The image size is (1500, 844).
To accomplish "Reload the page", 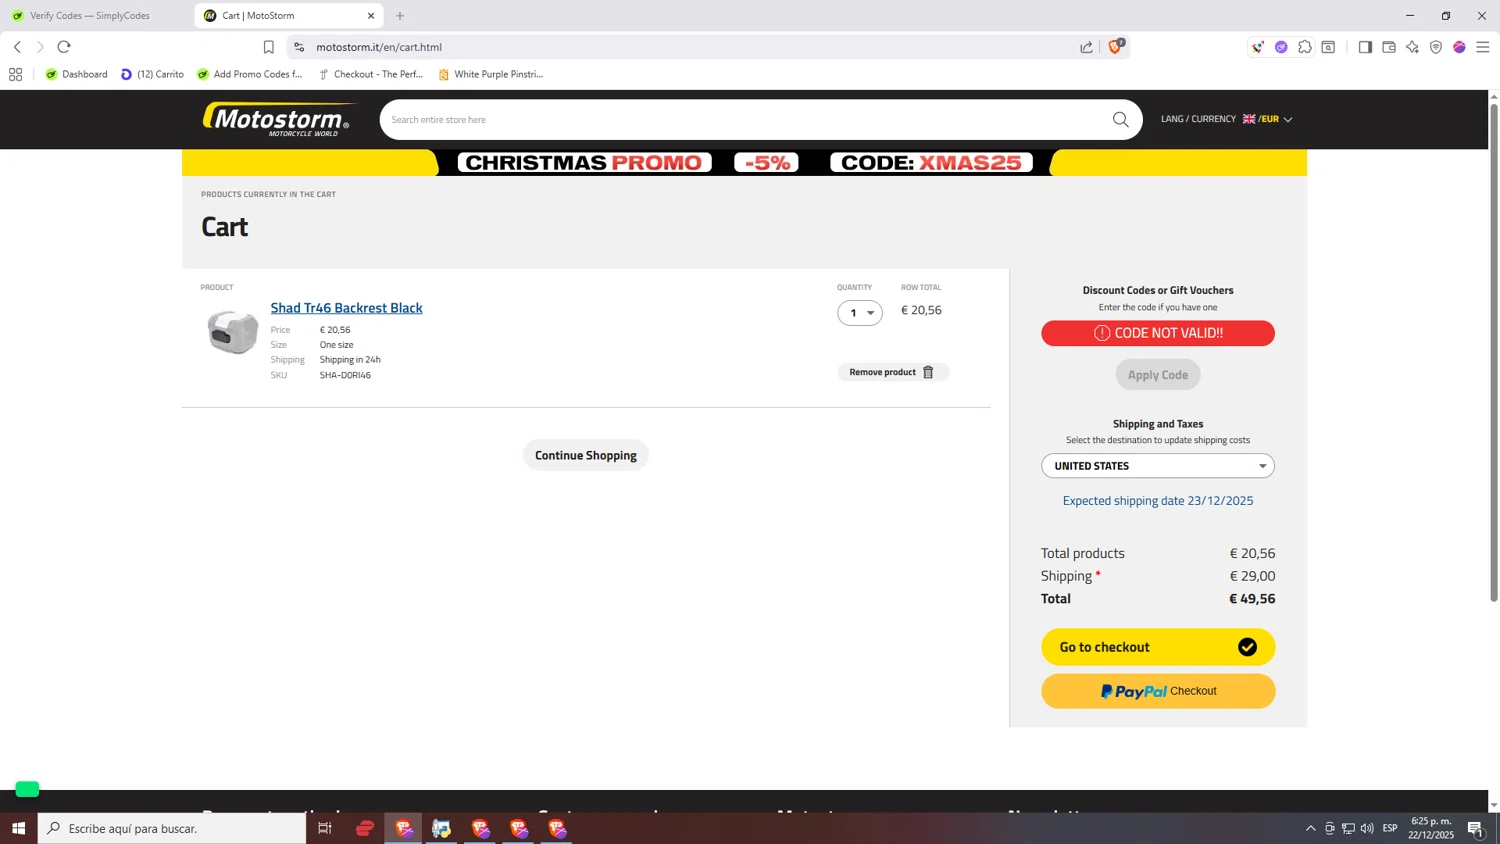I will pyautogui.click(x=64, y=47).
